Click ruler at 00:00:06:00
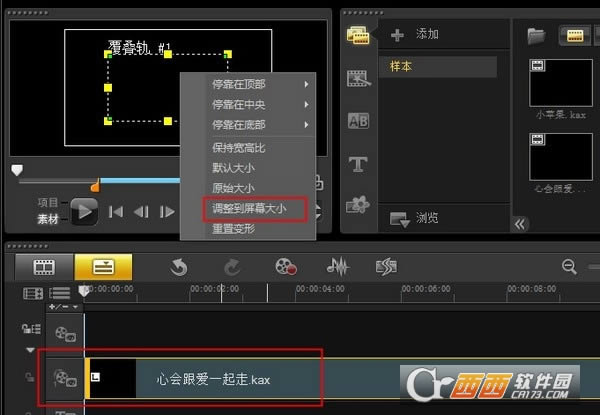The width and height of the screenshot is (600, 415). tap(426, 289)
